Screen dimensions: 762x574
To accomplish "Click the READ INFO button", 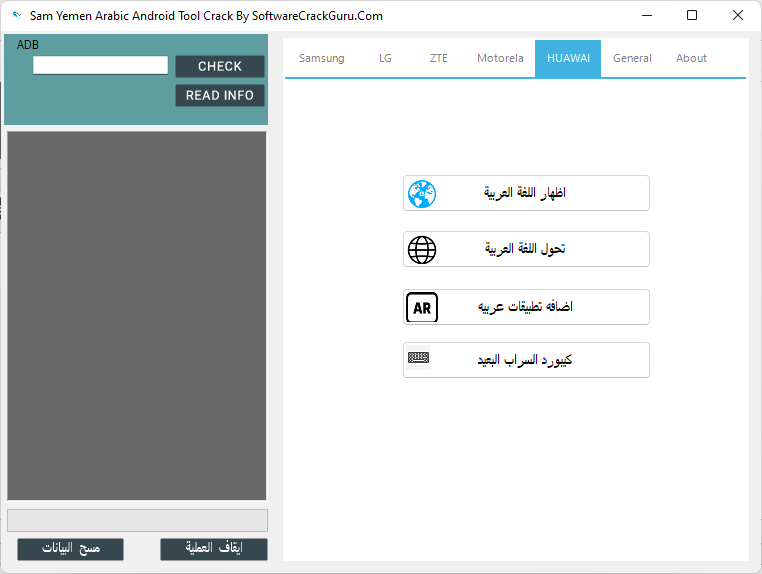I will 220,95.
